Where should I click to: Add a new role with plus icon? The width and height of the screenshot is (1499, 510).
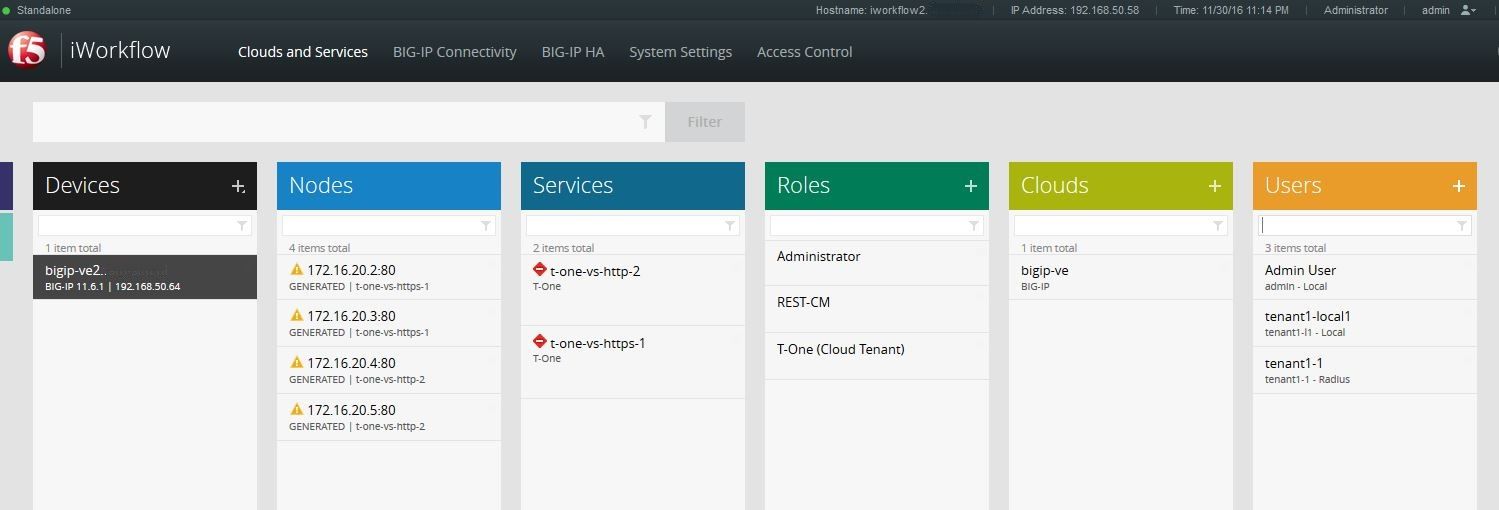[970, 186]
